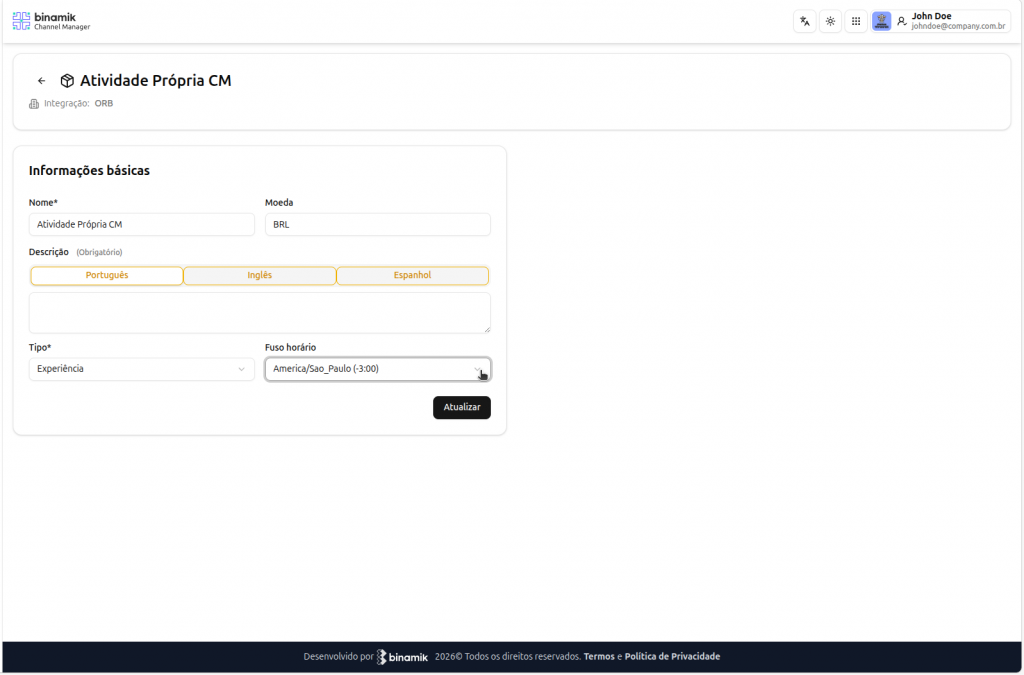Click the user profile icon beside John Doe
1024x675 pixels.
click(x=902, y=21)
